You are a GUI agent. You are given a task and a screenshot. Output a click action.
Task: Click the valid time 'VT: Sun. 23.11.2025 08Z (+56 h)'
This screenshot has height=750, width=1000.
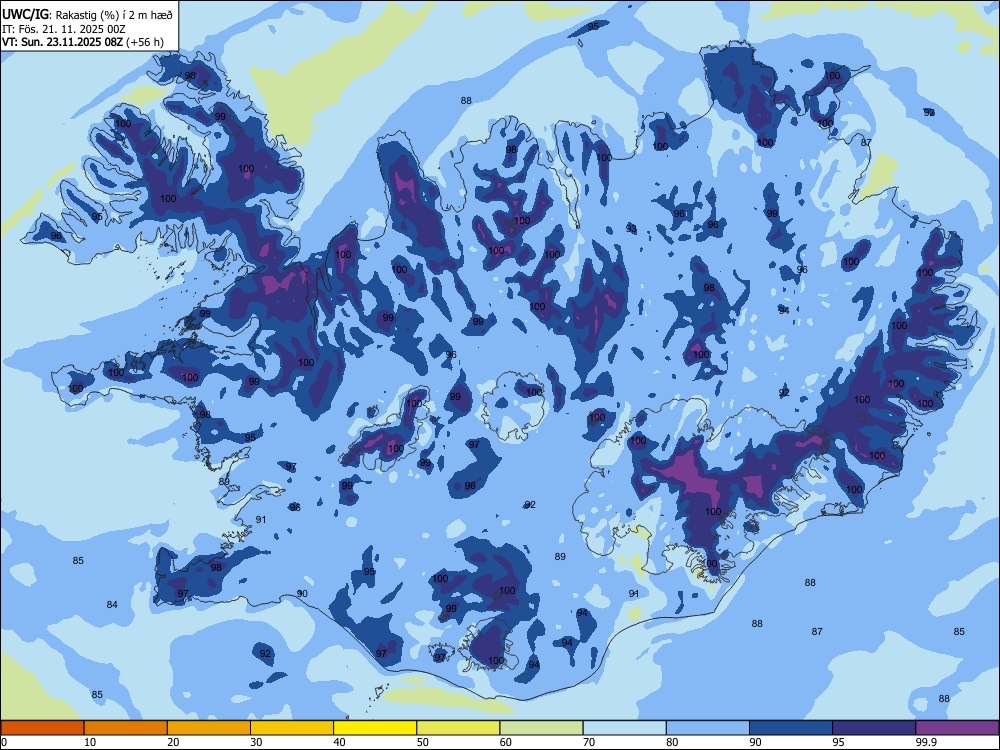click(x=82, y=42)
